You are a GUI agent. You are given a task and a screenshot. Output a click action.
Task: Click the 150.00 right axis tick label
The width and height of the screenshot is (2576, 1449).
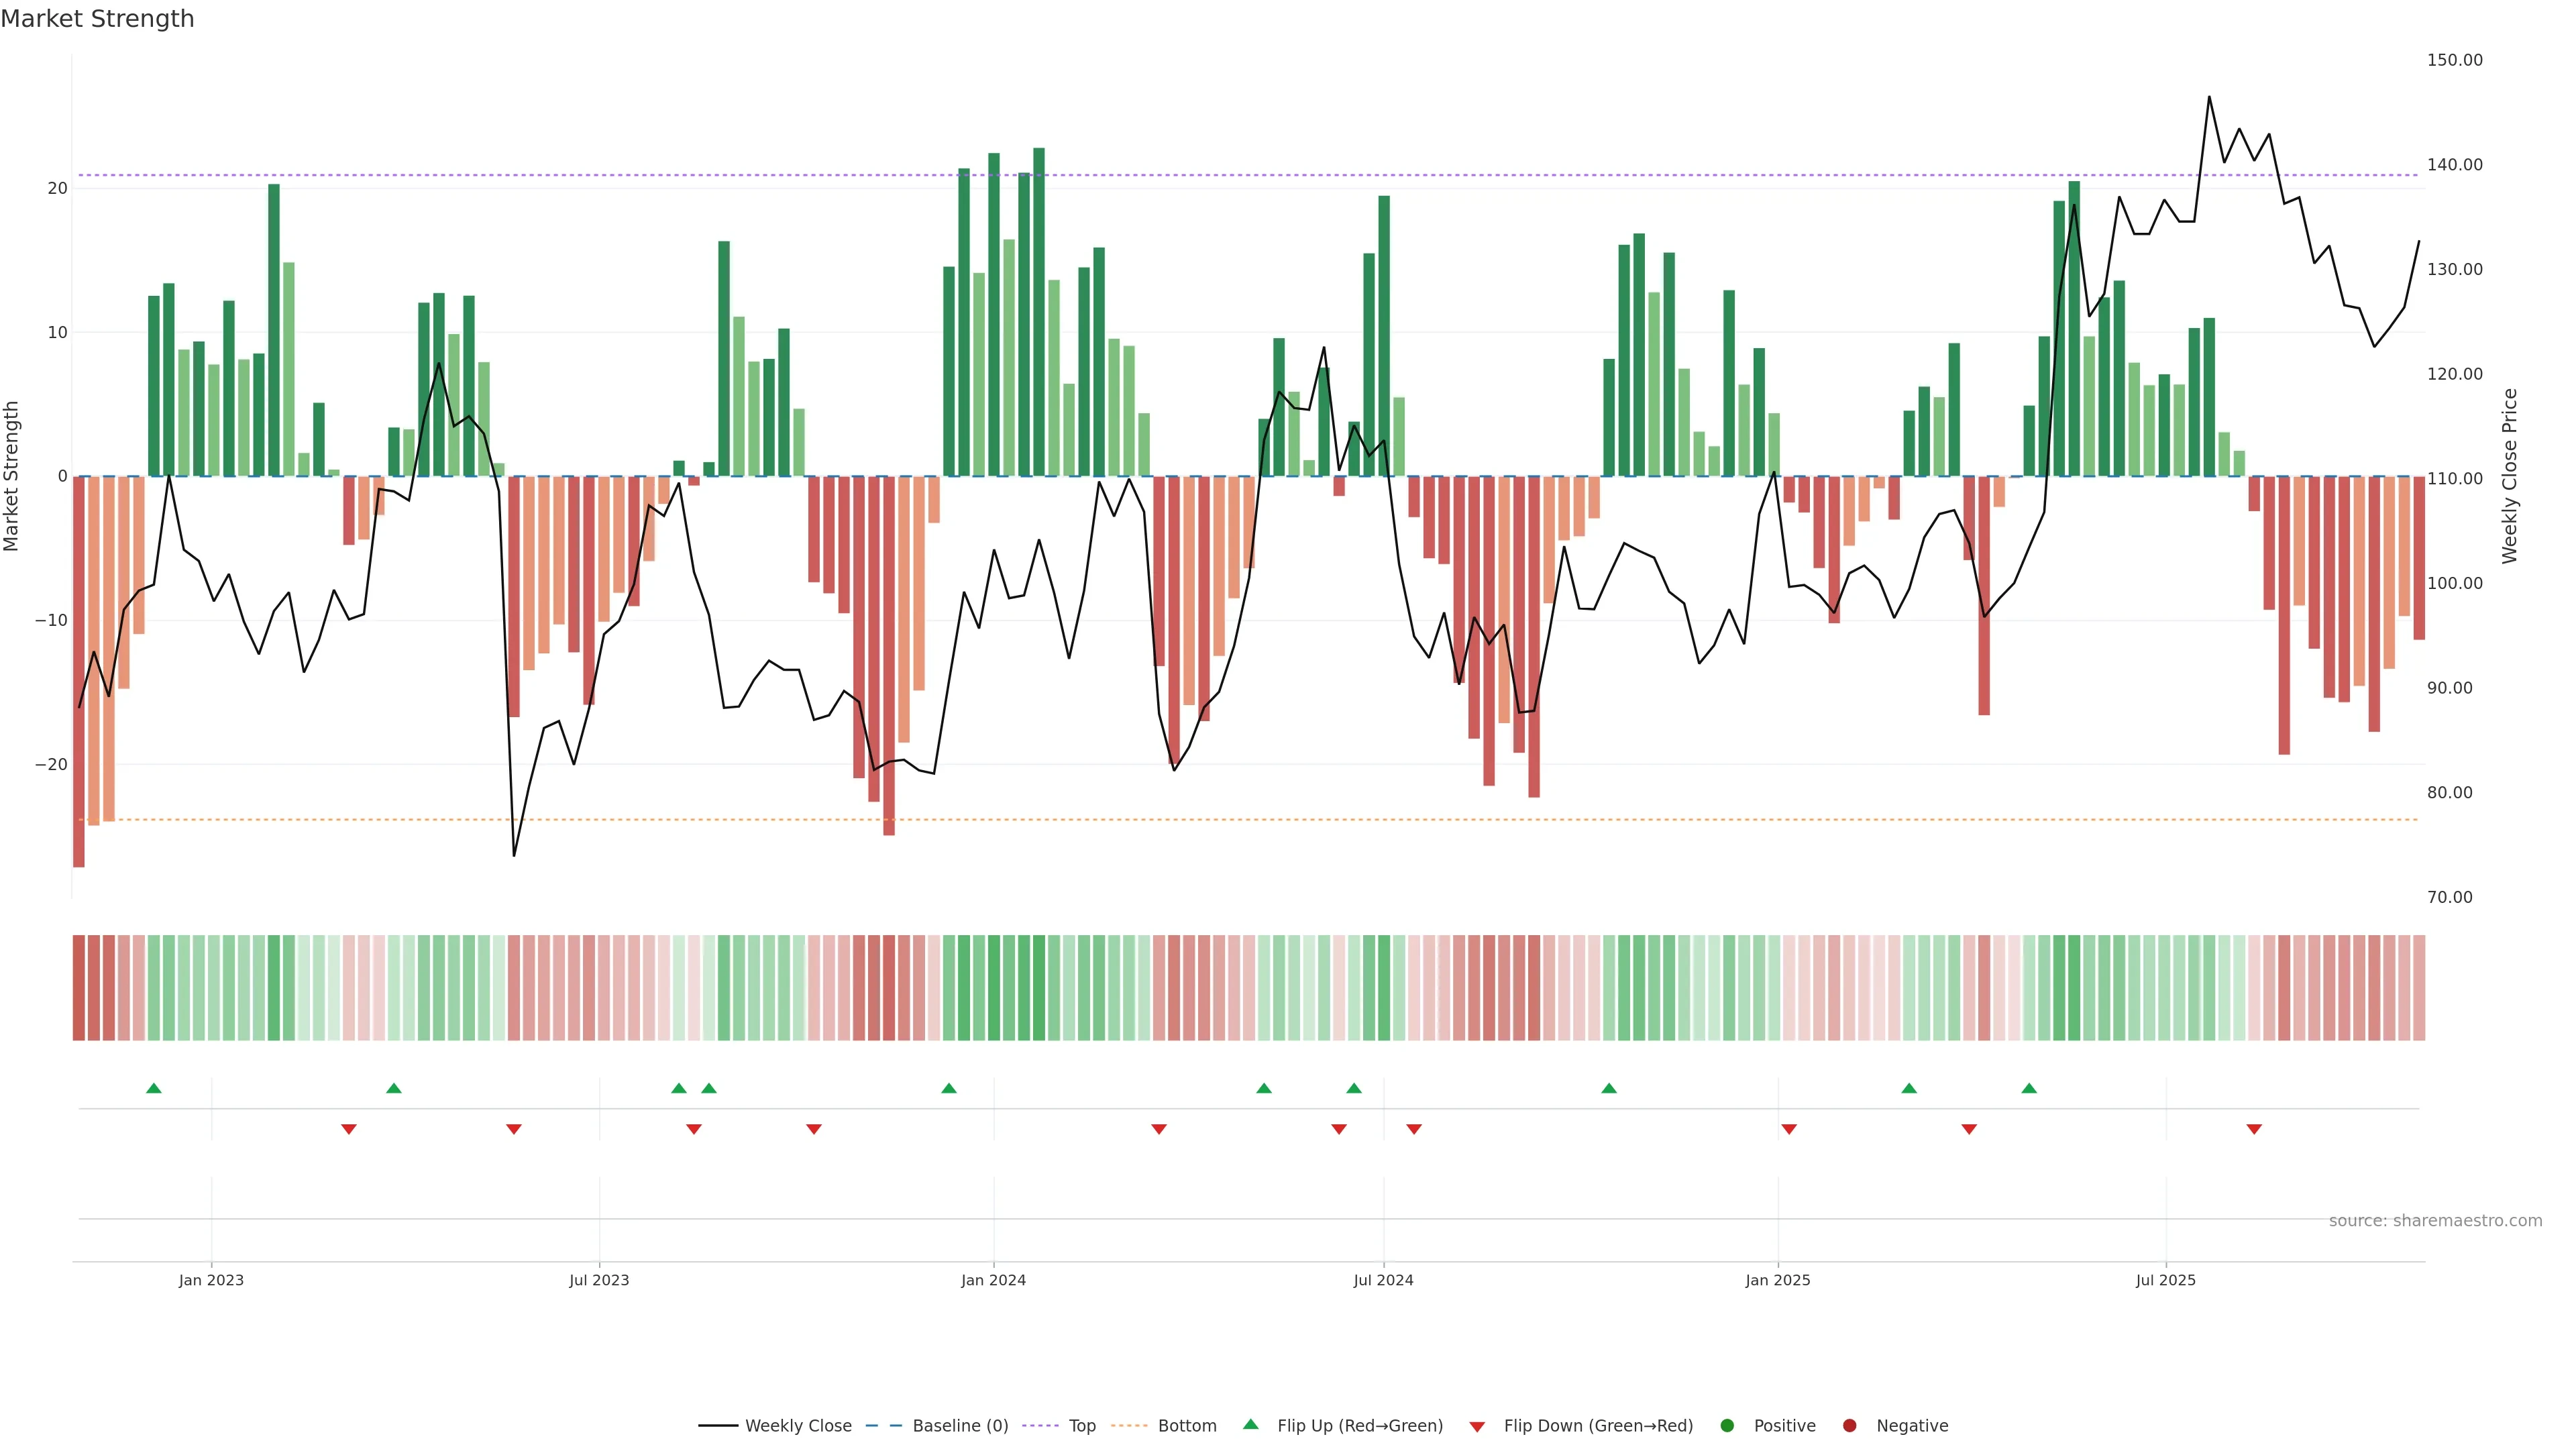click(x=2454, y=60)
